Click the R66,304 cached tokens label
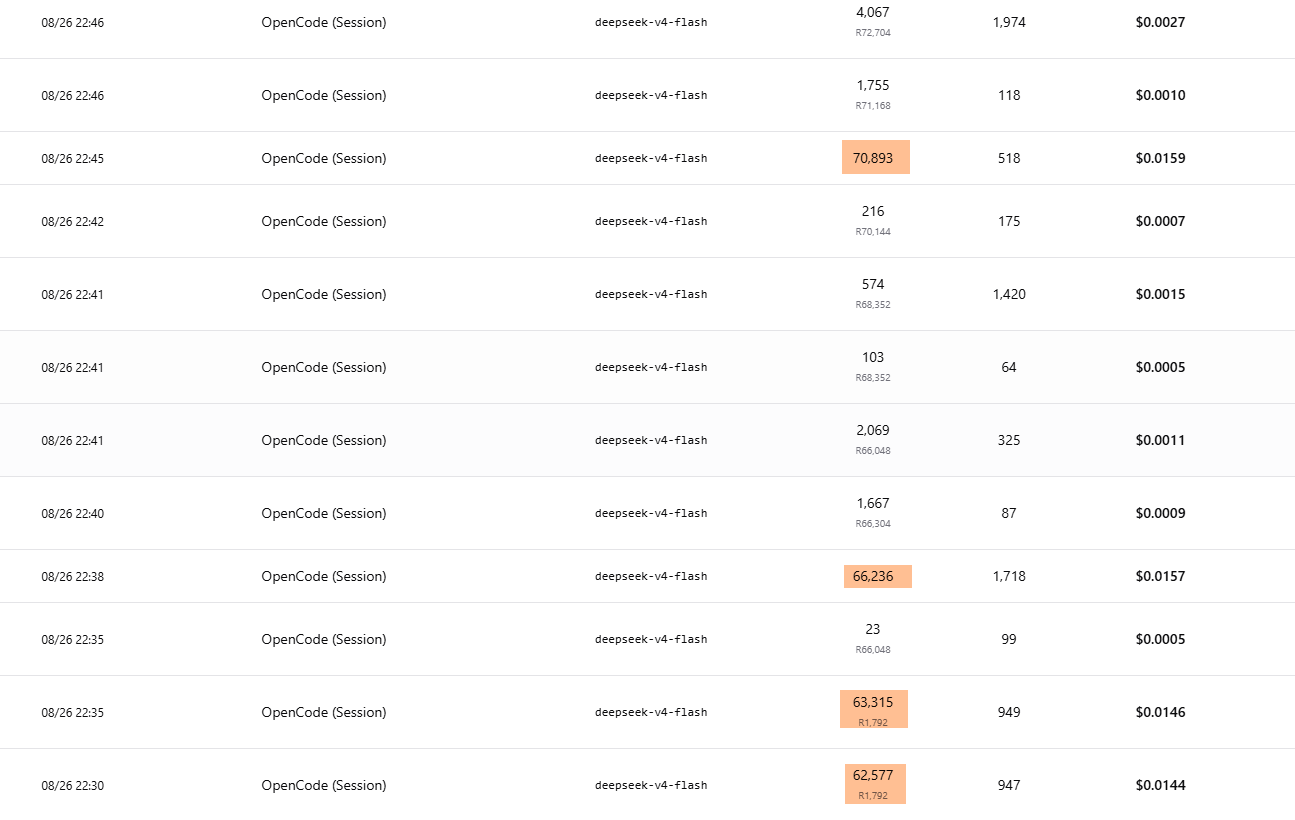 click(873, 524)
